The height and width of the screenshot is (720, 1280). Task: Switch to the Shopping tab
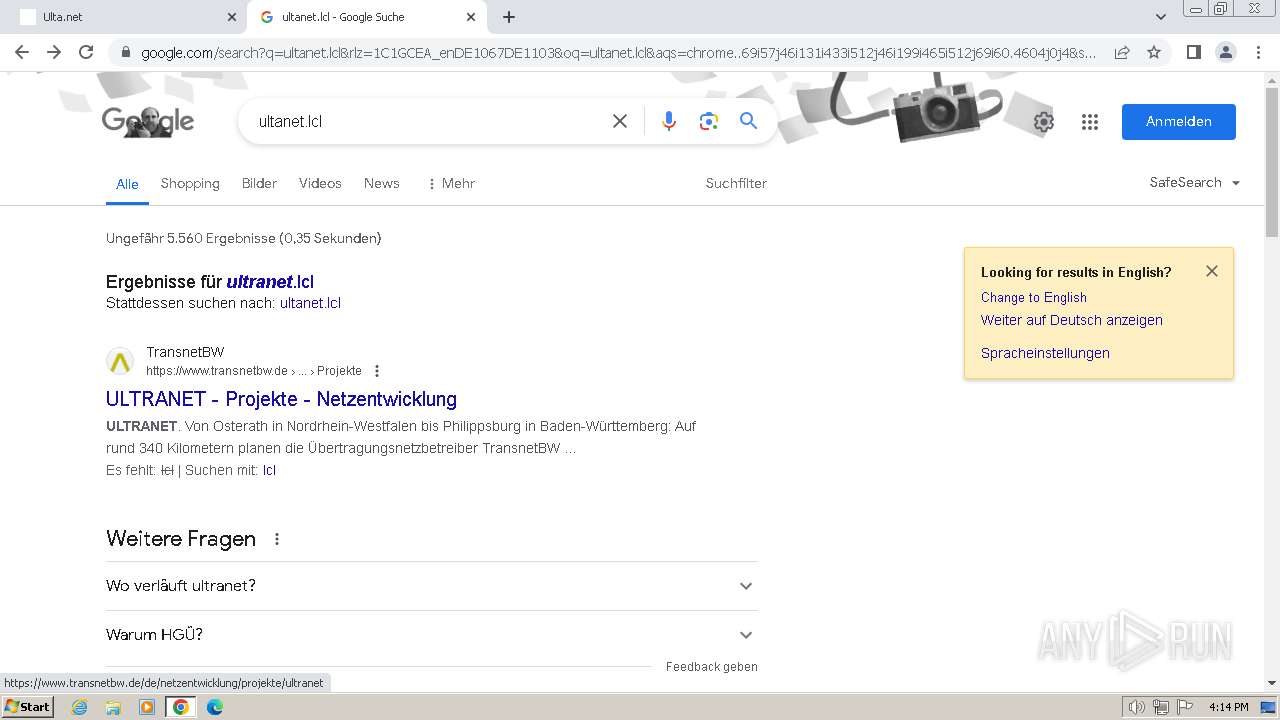coord(190,183)
